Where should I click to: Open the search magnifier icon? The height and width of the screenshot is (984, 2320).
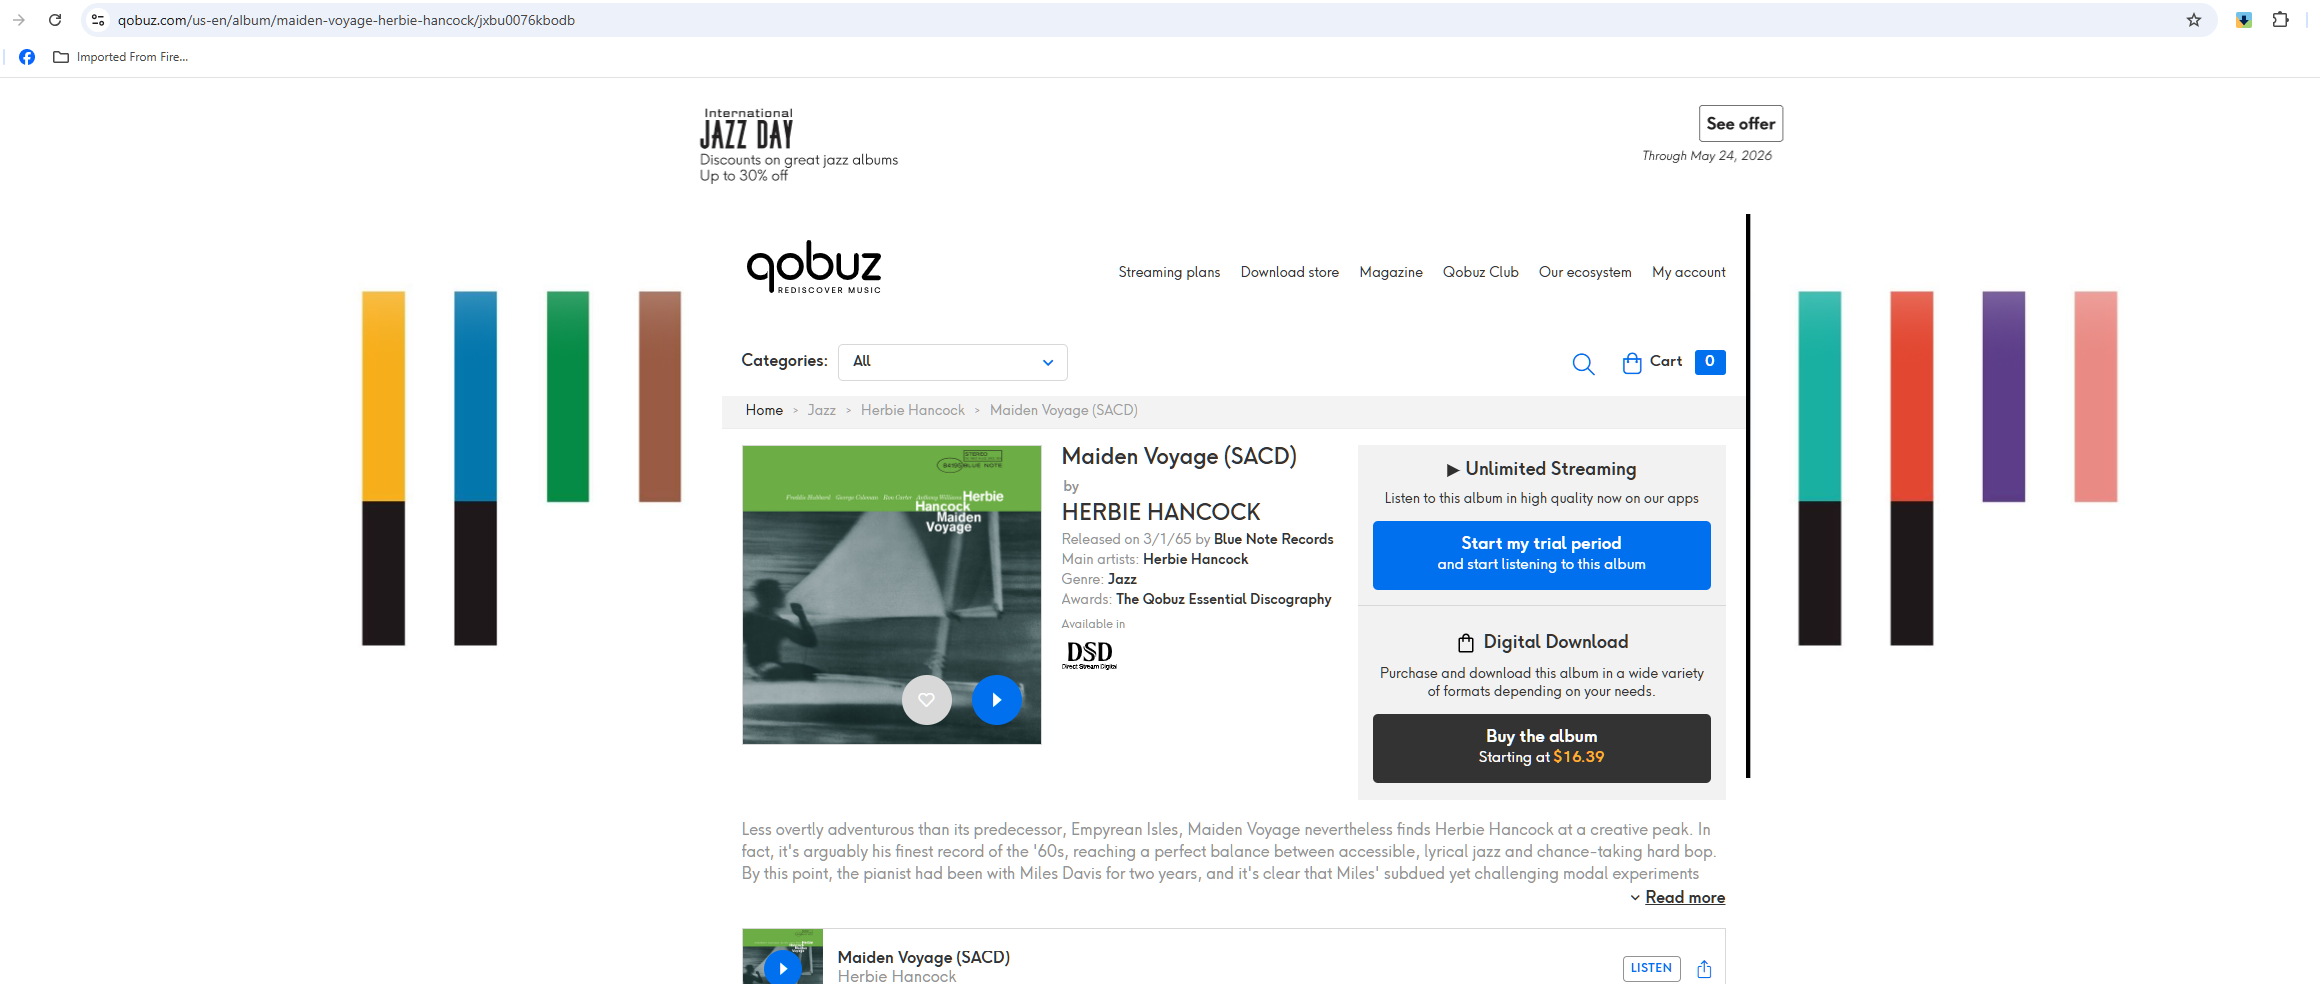(1583, 364)
